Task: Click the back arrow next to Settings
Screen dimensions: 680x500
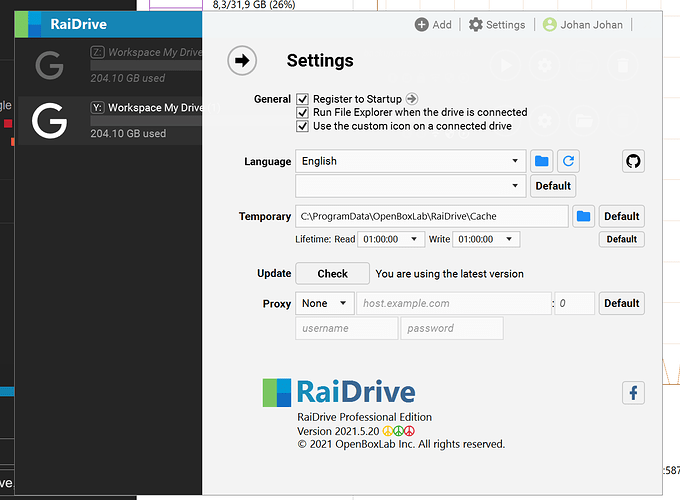Action: point(241,61)
